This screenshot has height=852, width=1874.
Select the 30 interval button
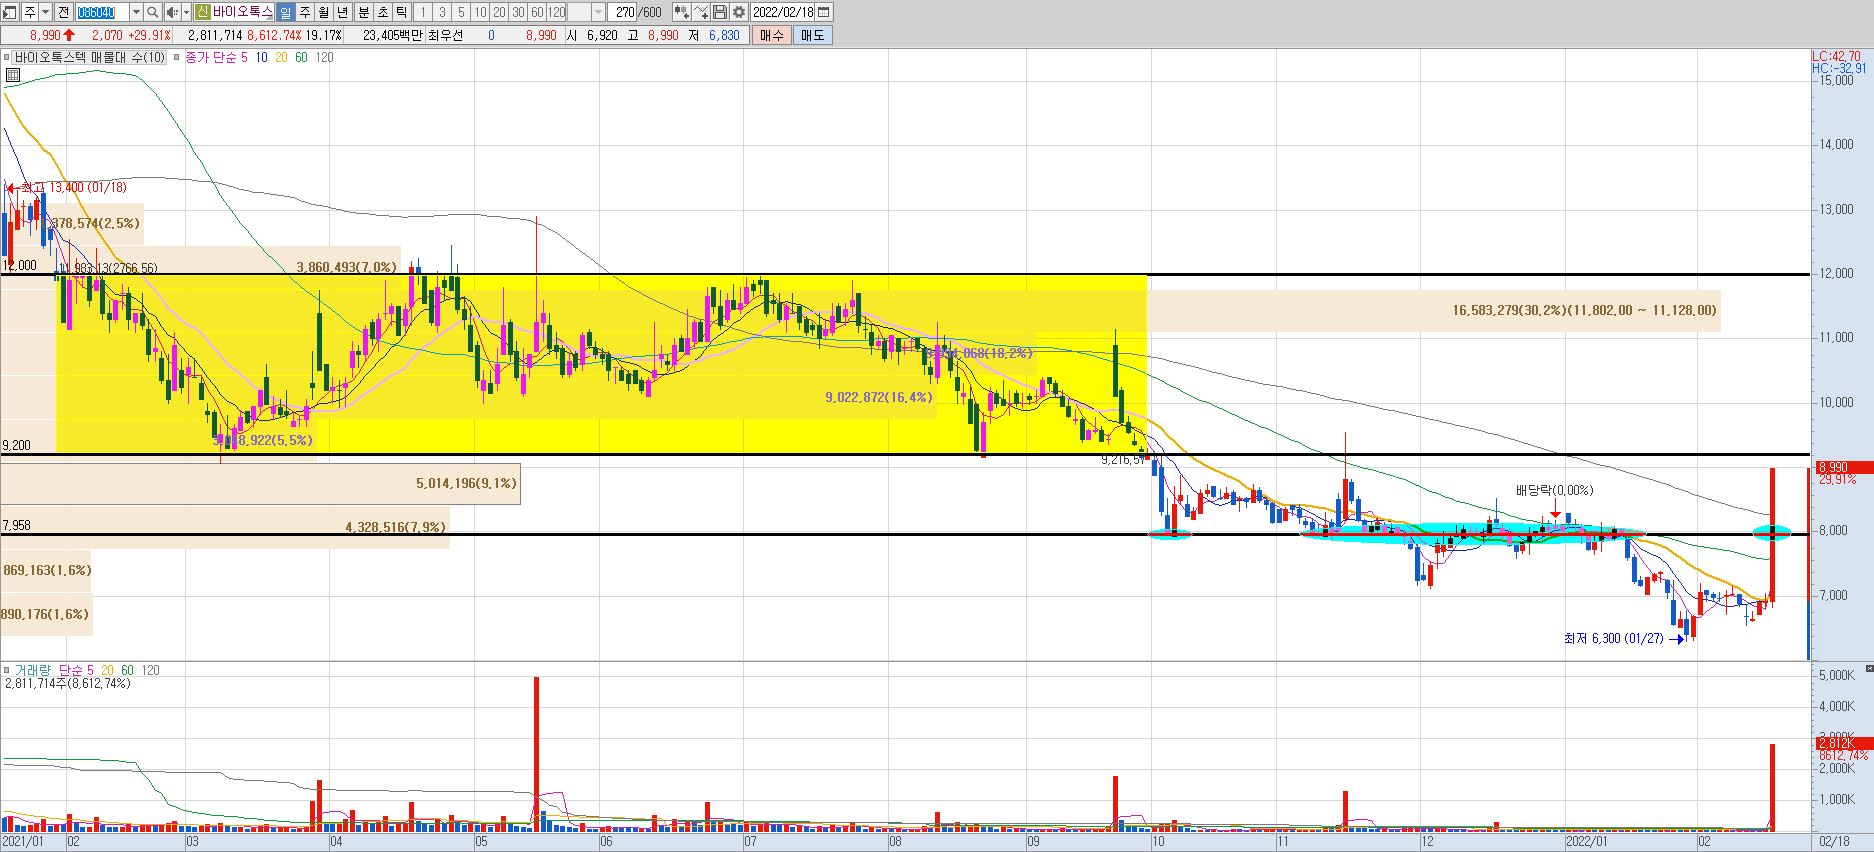pyautogui.click(x=518, y=12)
